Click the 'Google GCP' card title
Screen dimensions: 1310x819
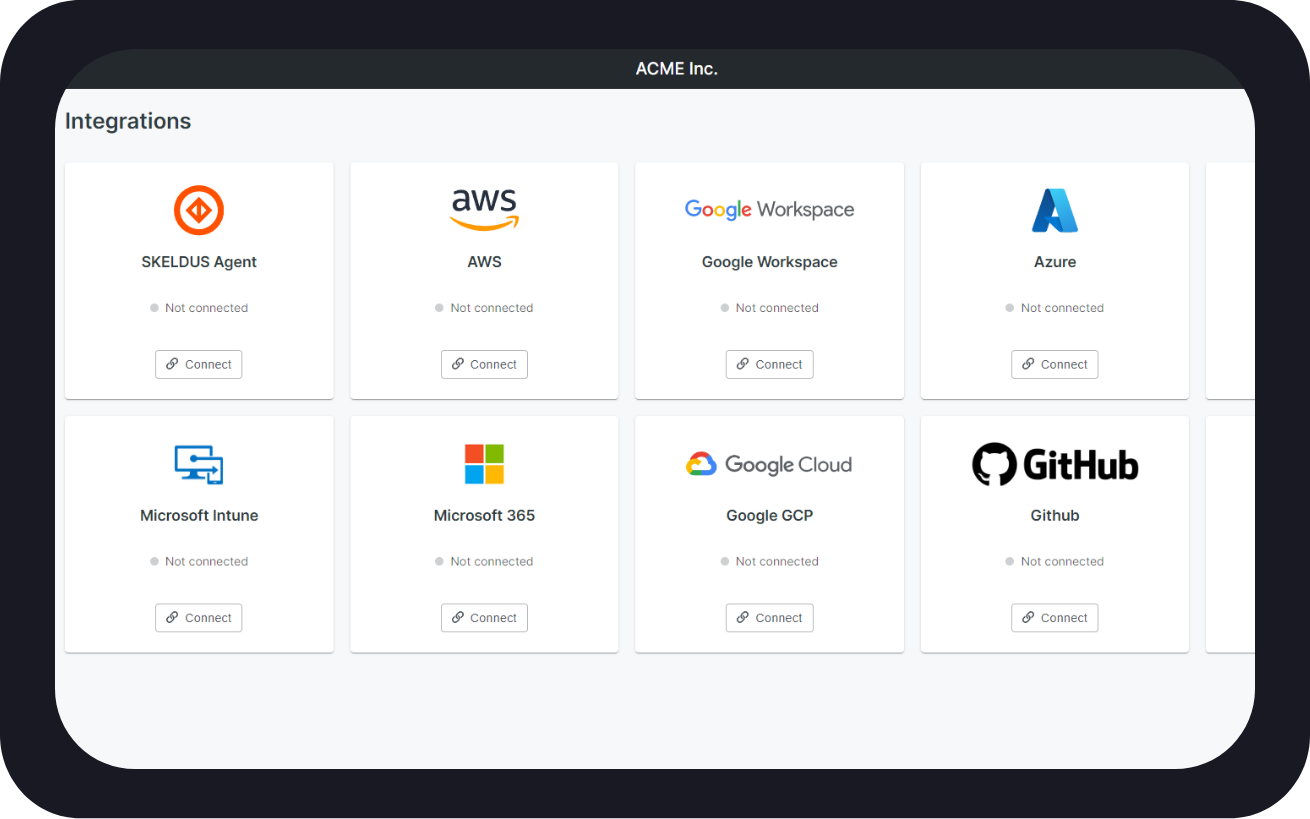pos(769,516)
